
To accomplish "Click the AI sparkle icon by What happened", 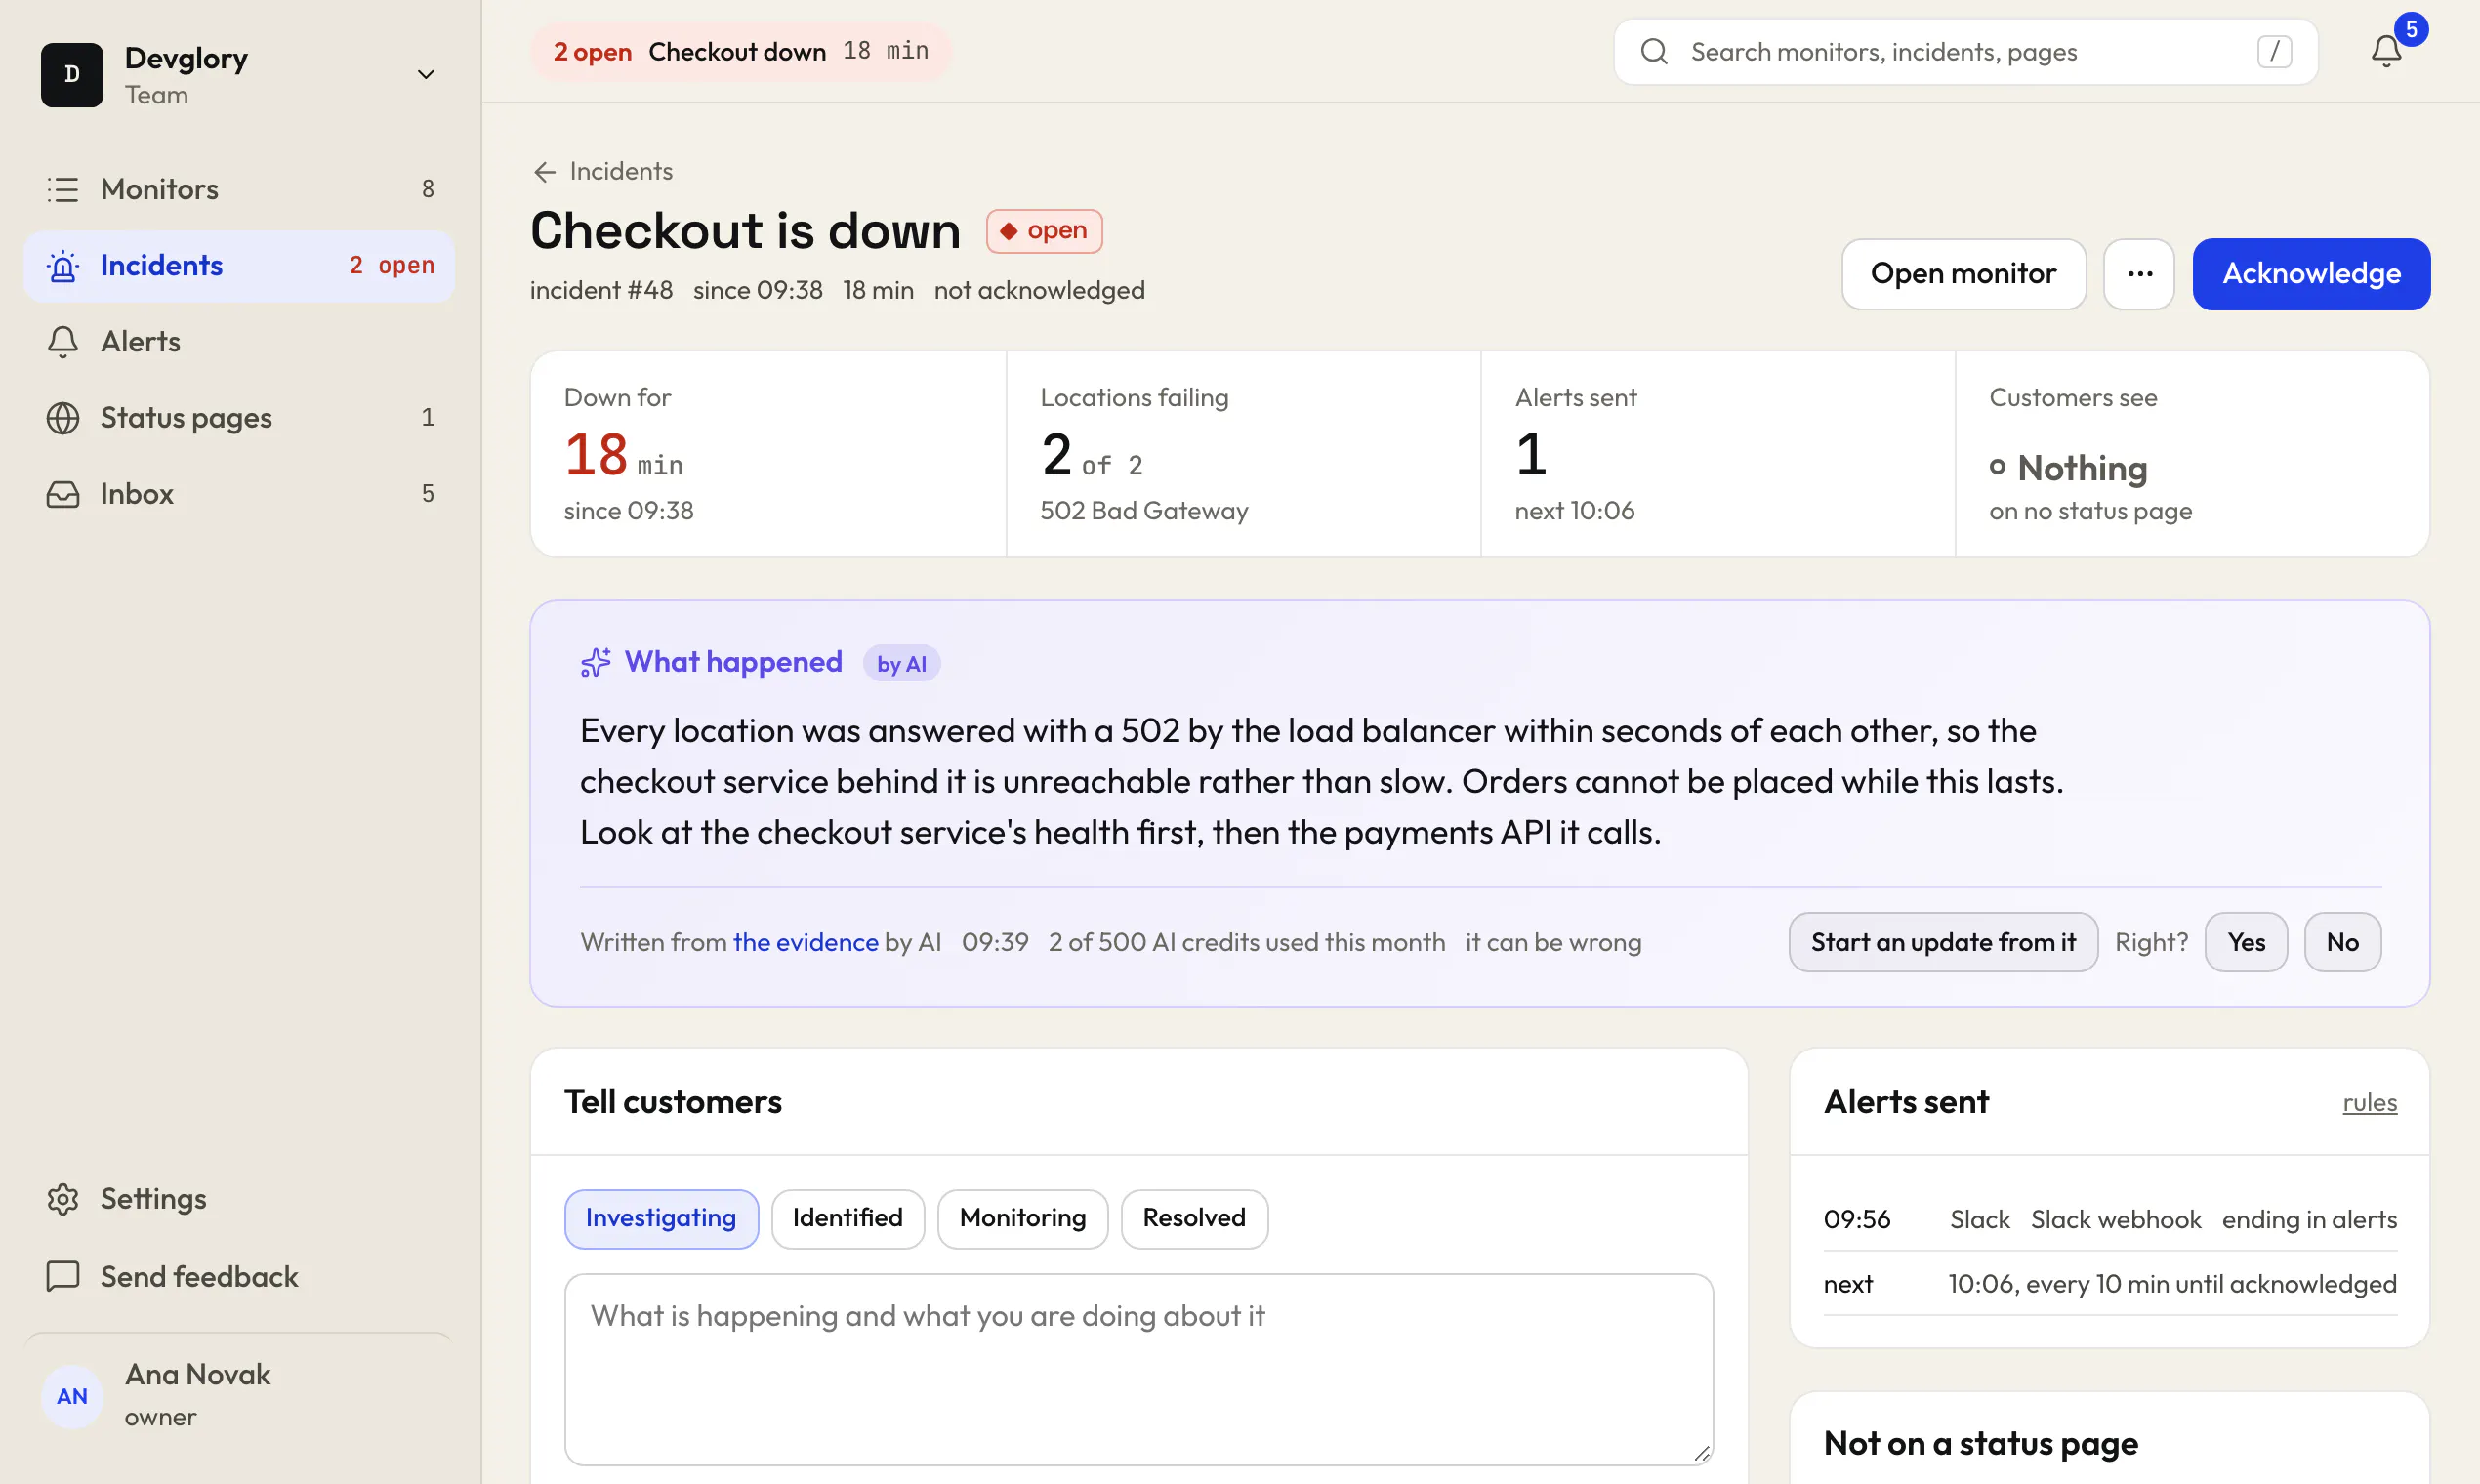I will (595, 662).
